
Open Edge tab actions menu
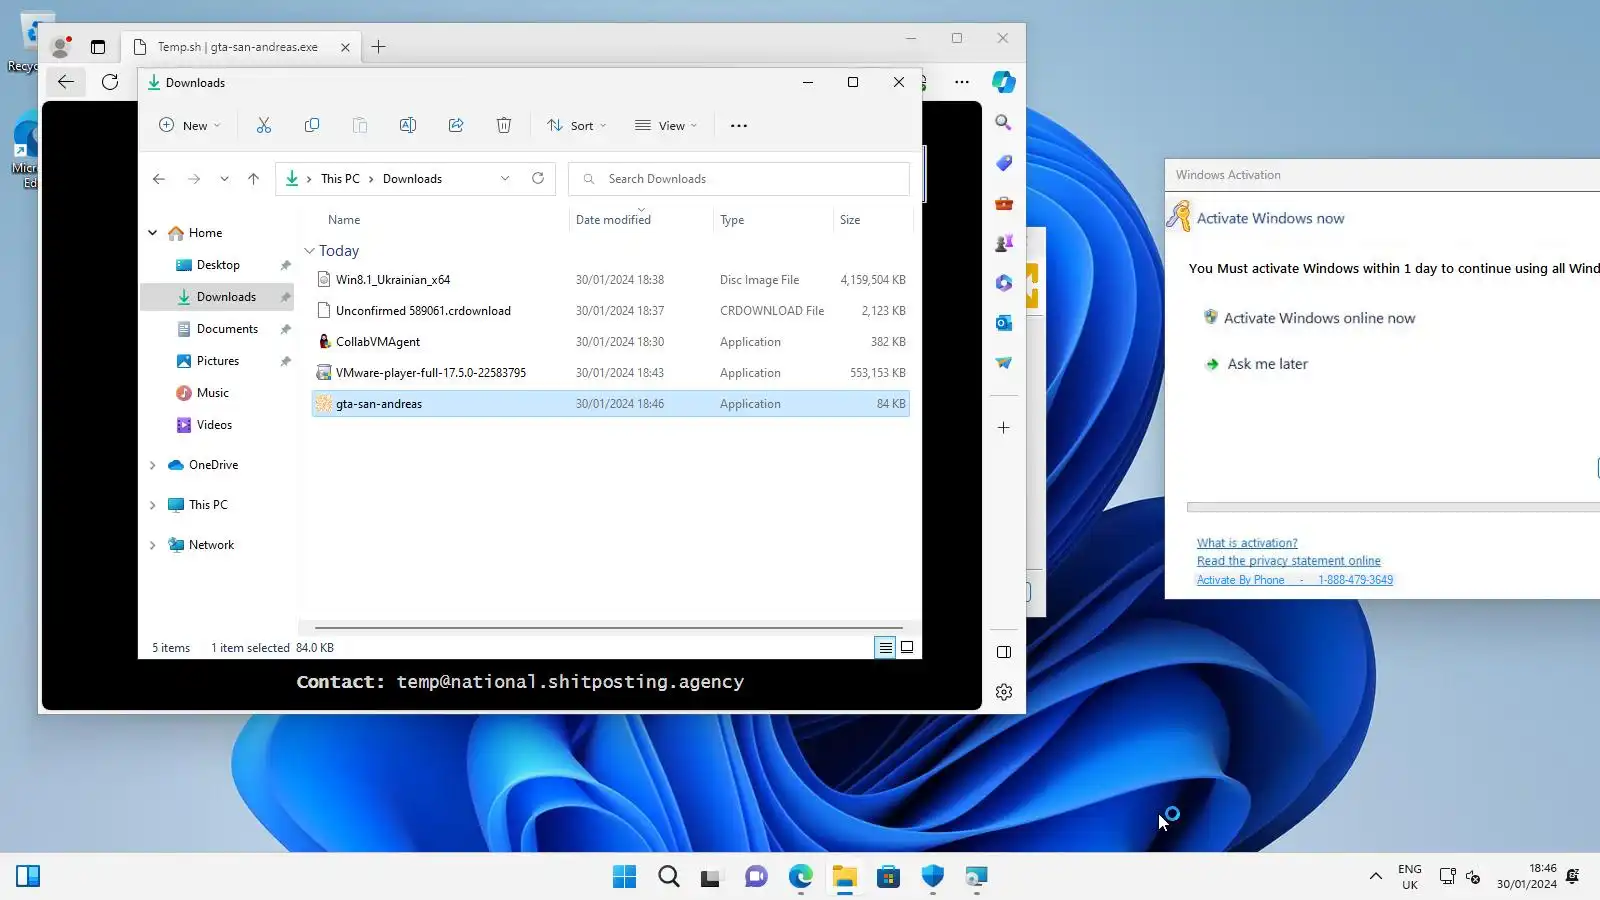pyautogui.click(x=98, y=47)
